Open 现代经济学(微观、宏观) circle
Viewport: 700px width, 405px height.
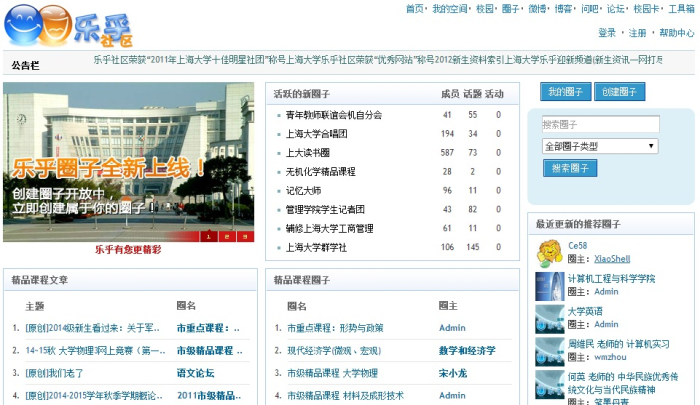(334, 351)
